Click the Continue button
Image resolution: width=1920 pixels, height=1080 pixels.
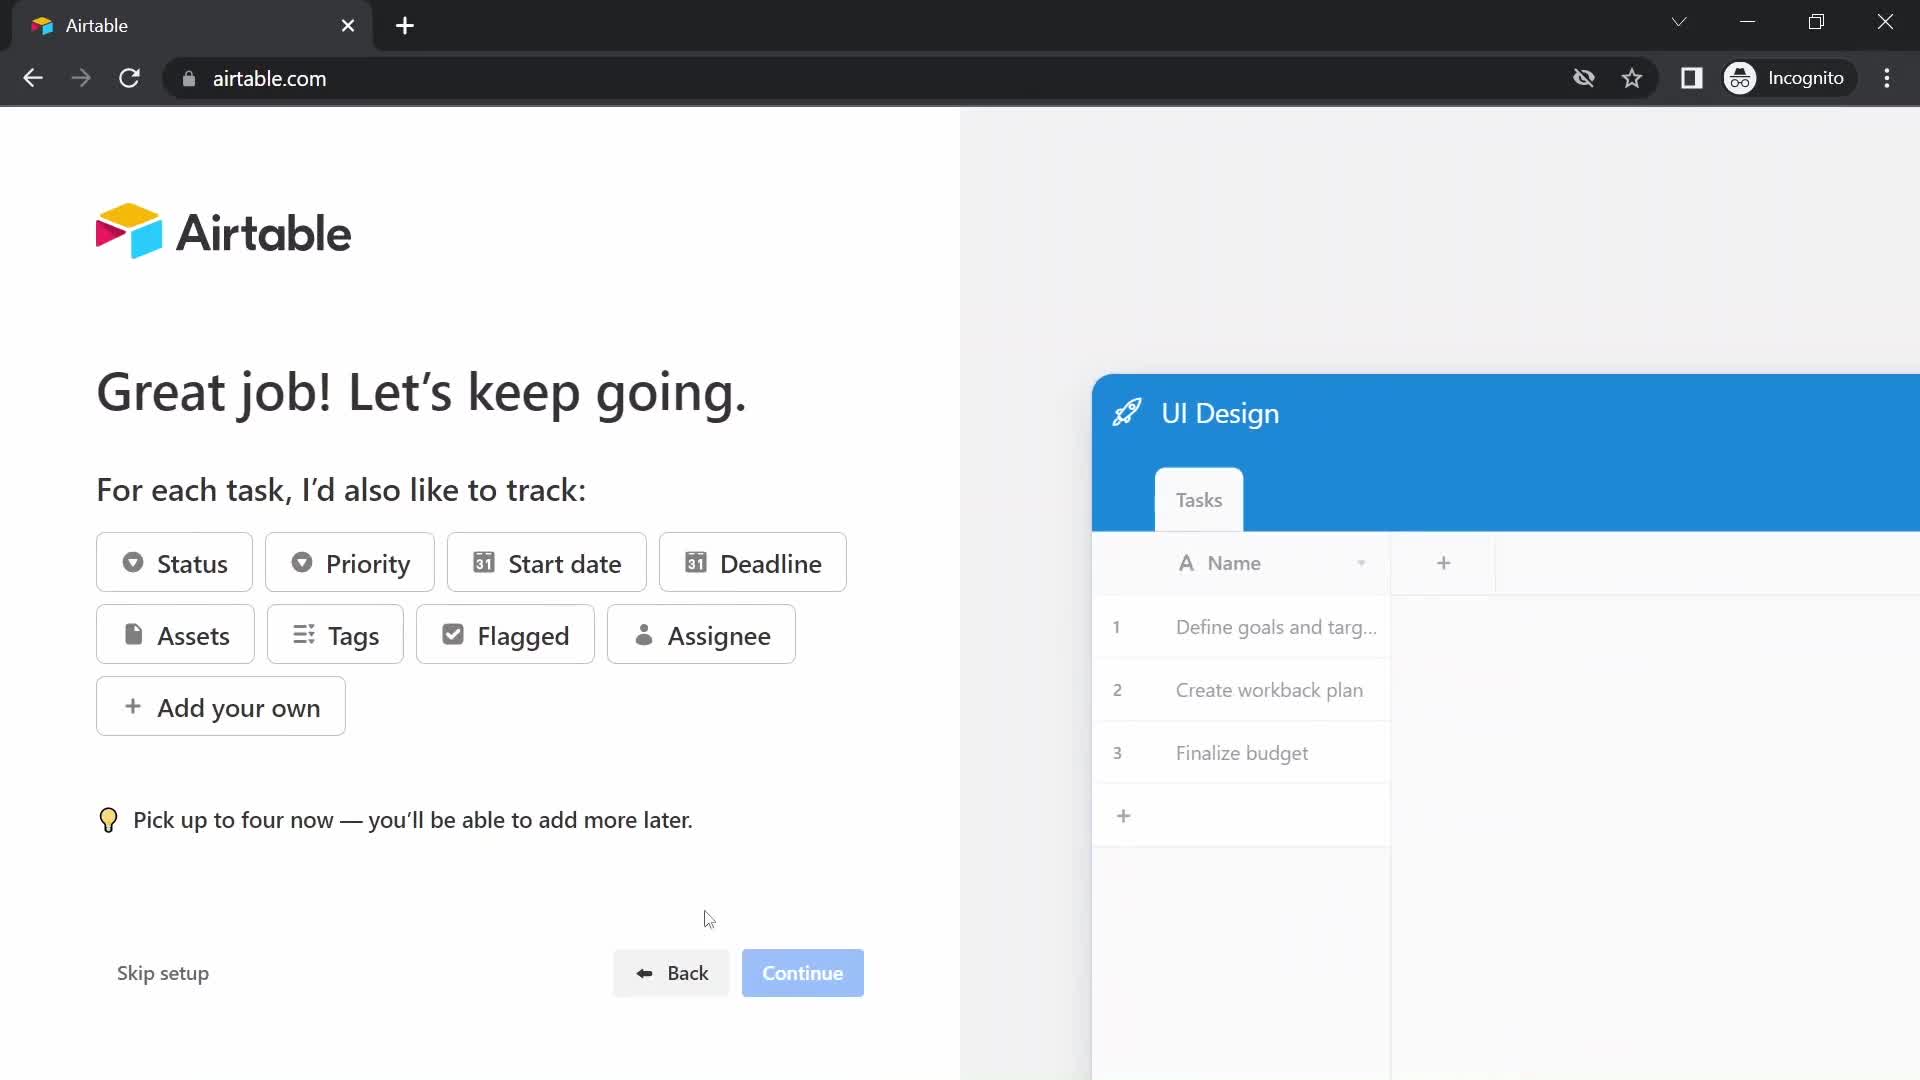pyautogui.click(x=802, y=973)
